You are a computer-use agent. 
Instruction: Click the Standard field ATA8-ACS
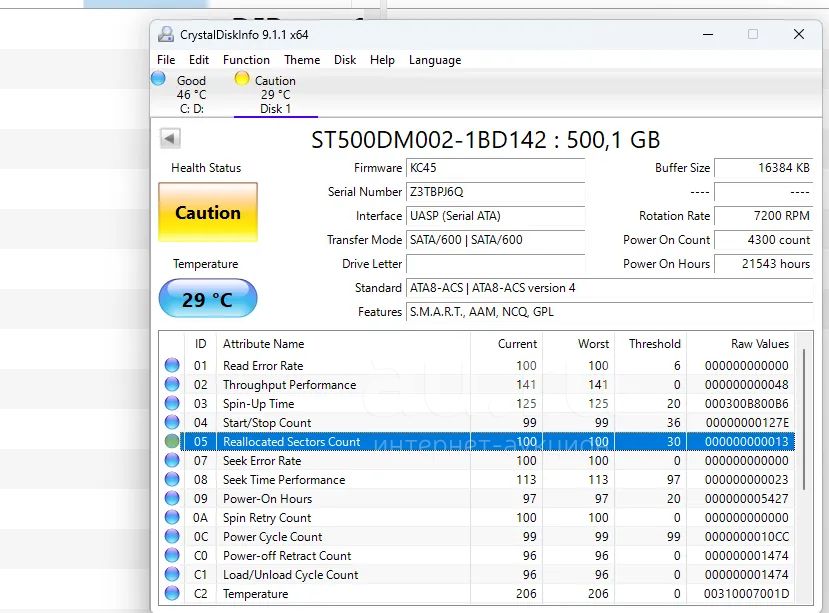(x=610, y=288)
